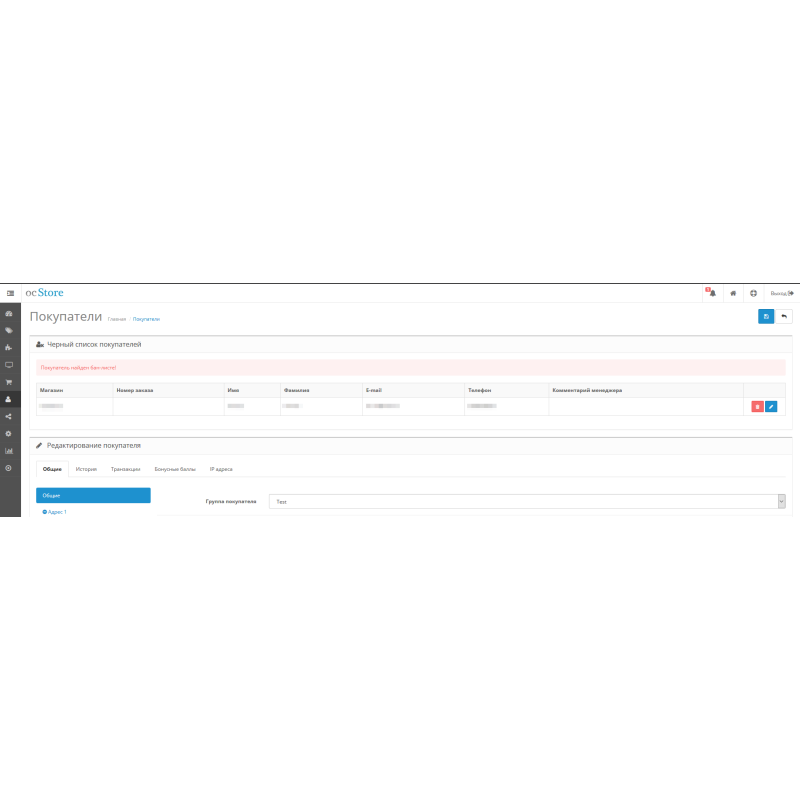The width and height of the screenshot is (800, 800).
Task: Open the Catalog tag icon in sidebar
Action: 9,330
